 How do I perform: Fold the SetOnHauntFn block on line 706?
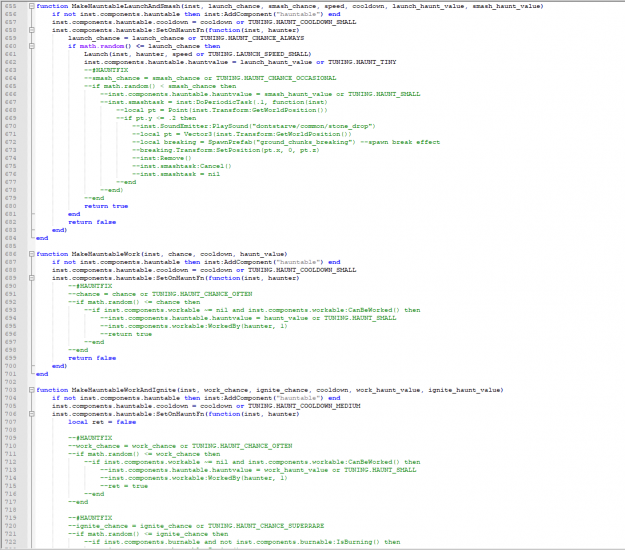pos(29,413)
